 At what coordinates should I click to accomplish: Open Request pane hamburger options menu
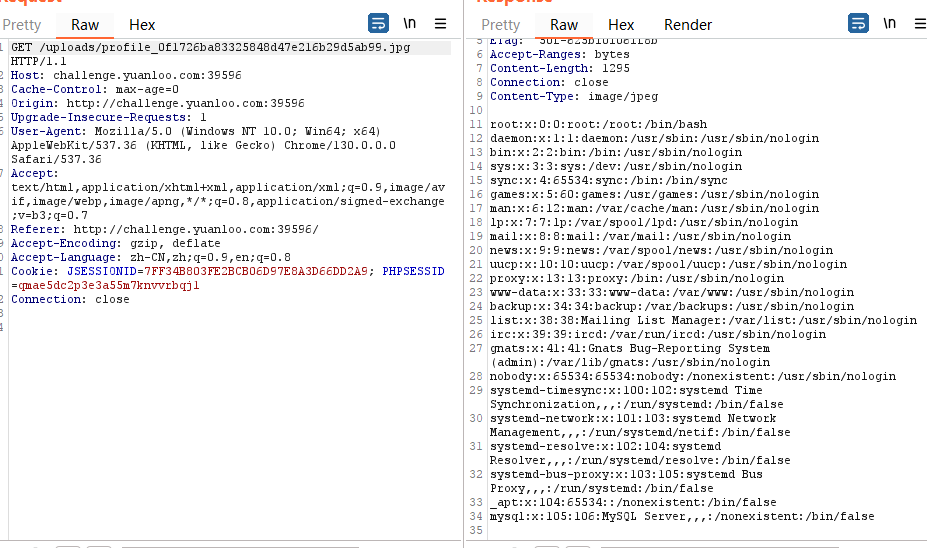pos(440,24)
